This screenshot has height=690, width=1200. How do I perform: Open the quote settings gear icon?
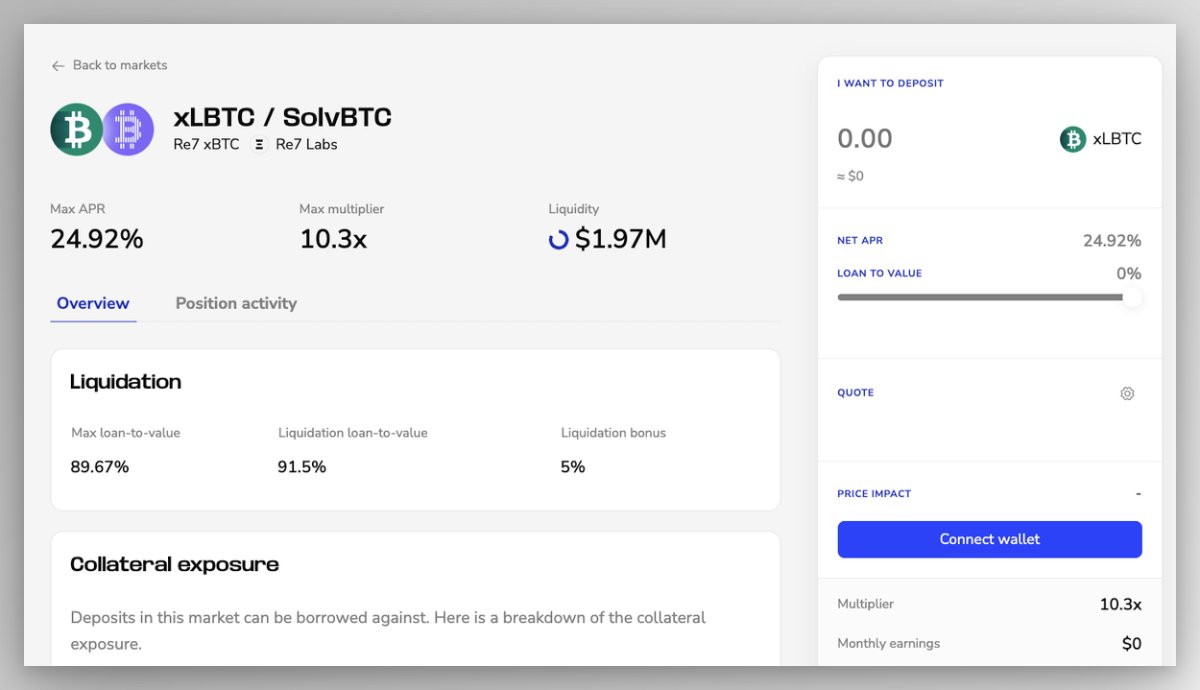click(x=1127, y=394)
